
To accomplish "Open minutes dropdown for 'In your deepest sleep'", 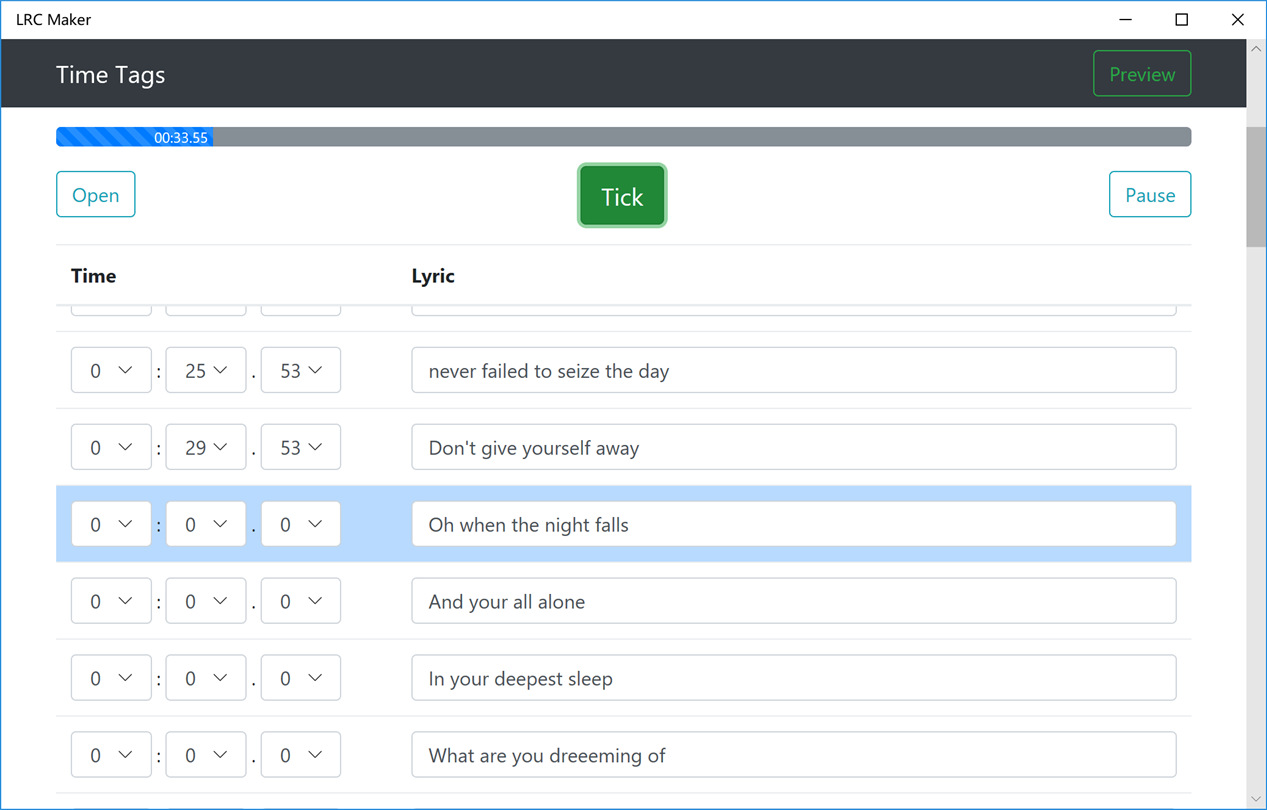I will (x=111, y=678).
